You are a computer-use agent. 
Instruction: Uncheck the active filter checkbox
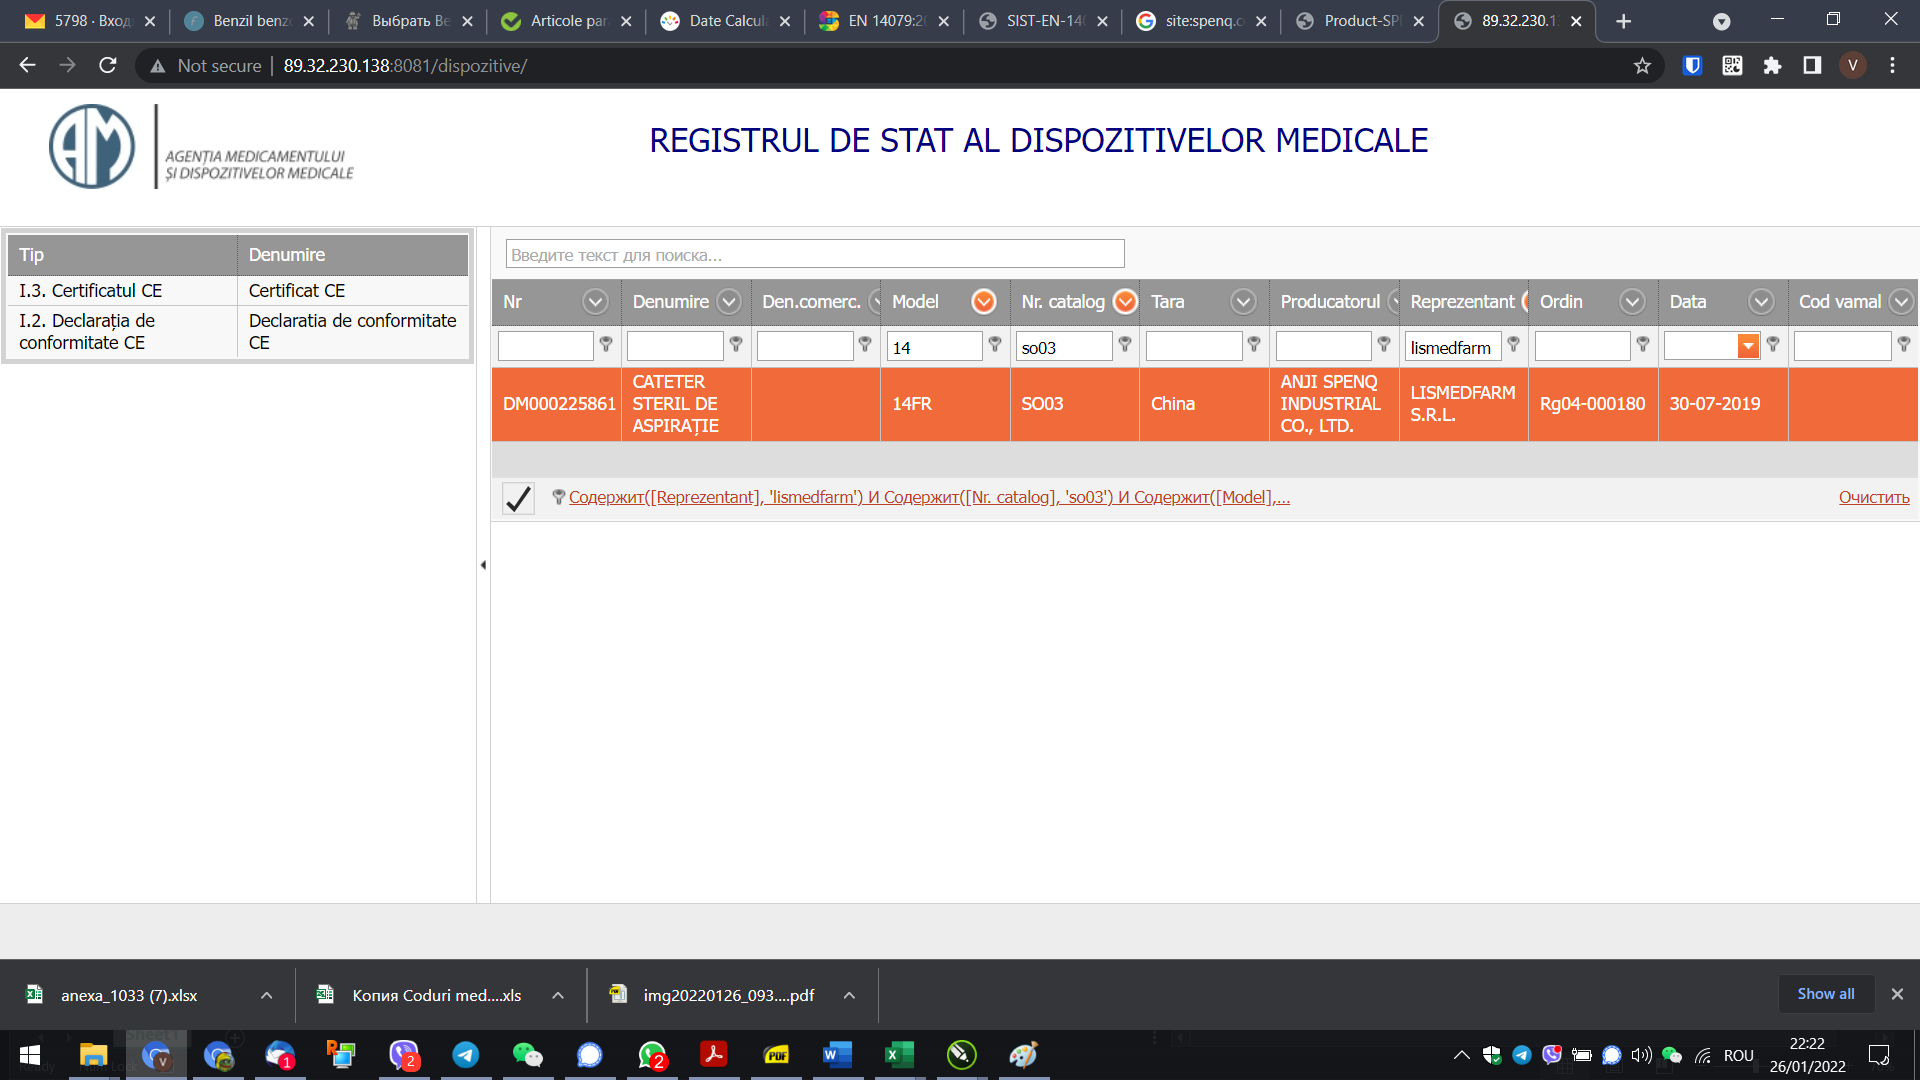pyautogui.click(x=518, y=498)
